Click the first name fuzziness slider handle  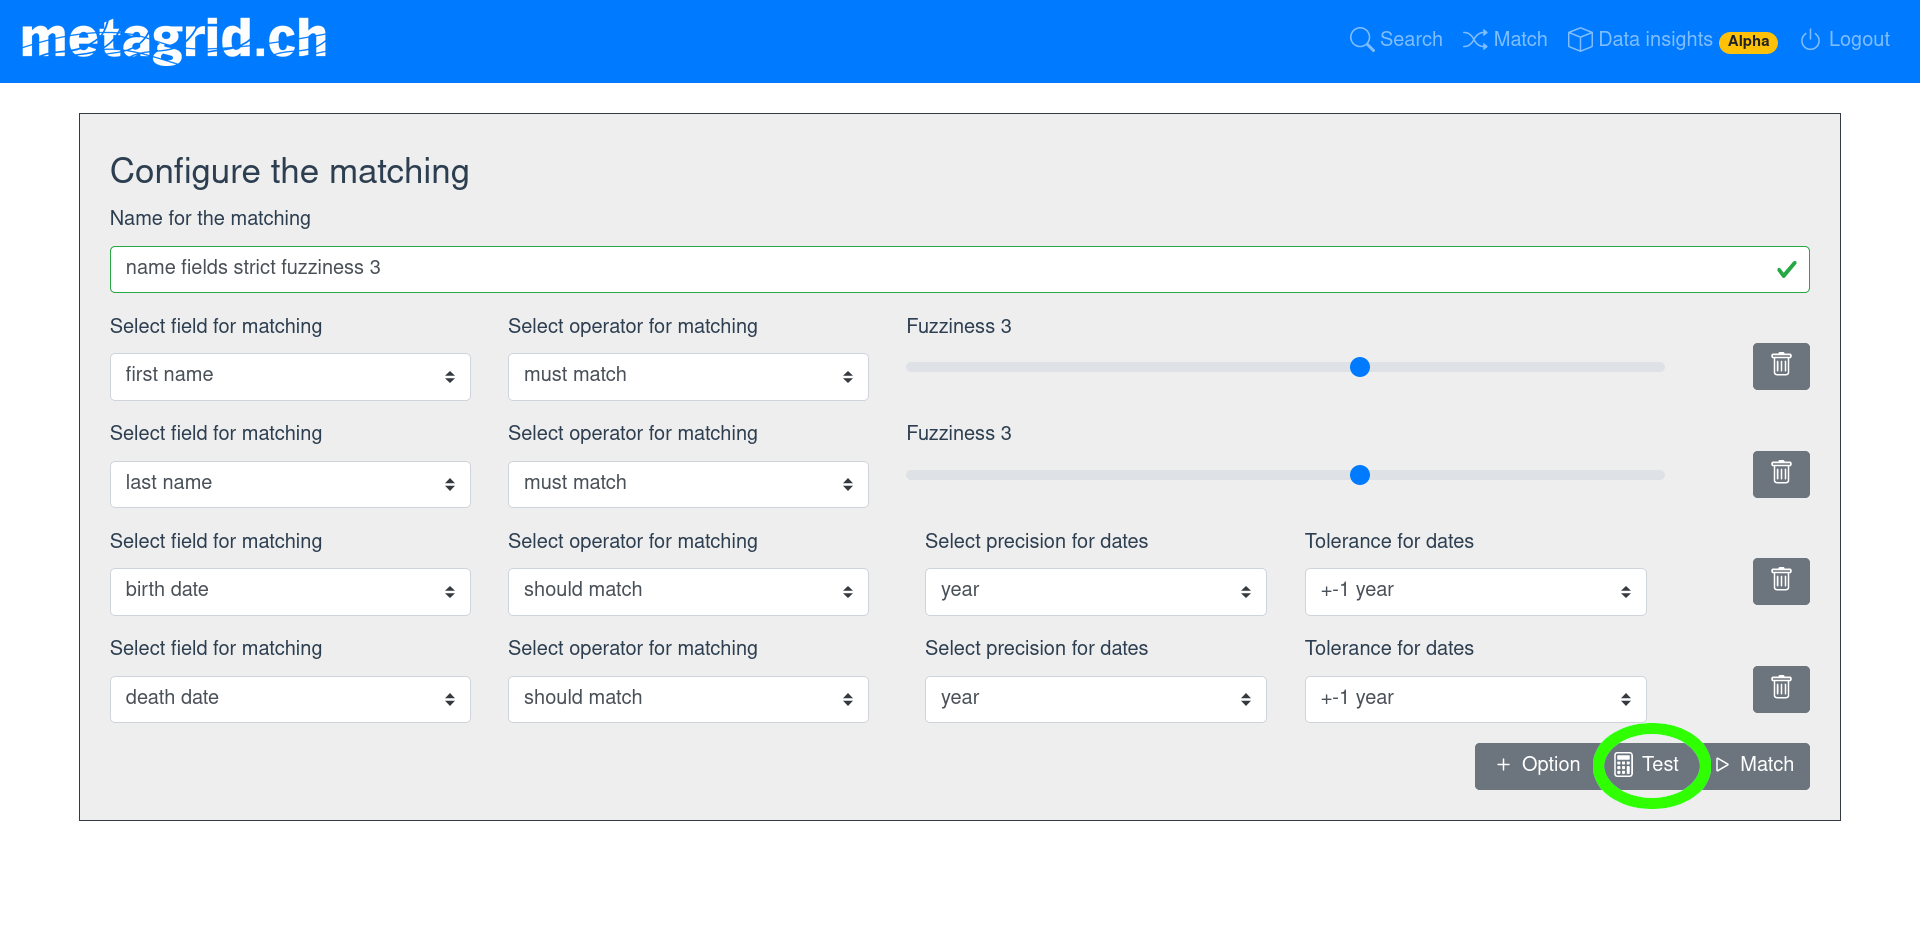pyautogui.click(x=1359, y=367)
